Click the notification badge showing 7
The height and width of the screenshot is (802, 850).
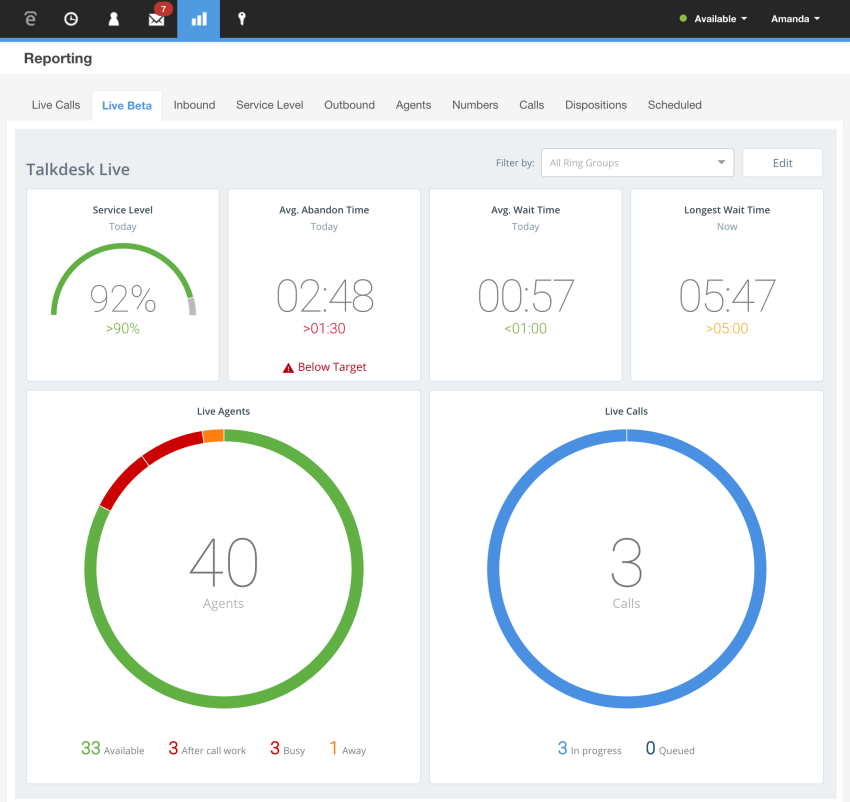point(163,9)
